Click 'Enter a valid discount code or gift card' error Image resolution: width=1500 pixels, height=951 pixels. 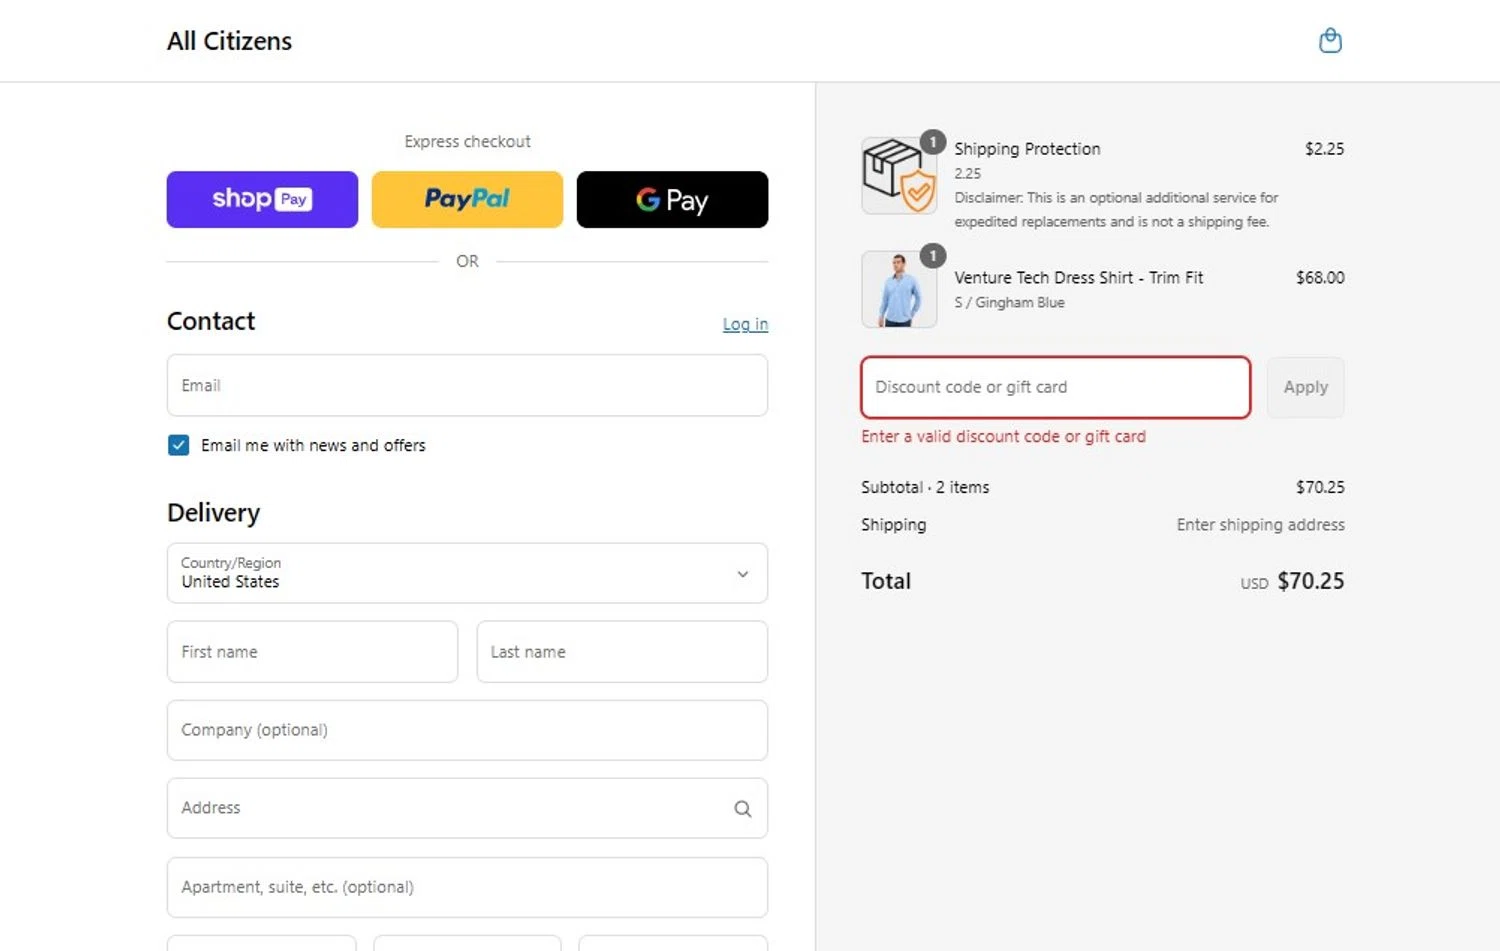(1003, 436)
